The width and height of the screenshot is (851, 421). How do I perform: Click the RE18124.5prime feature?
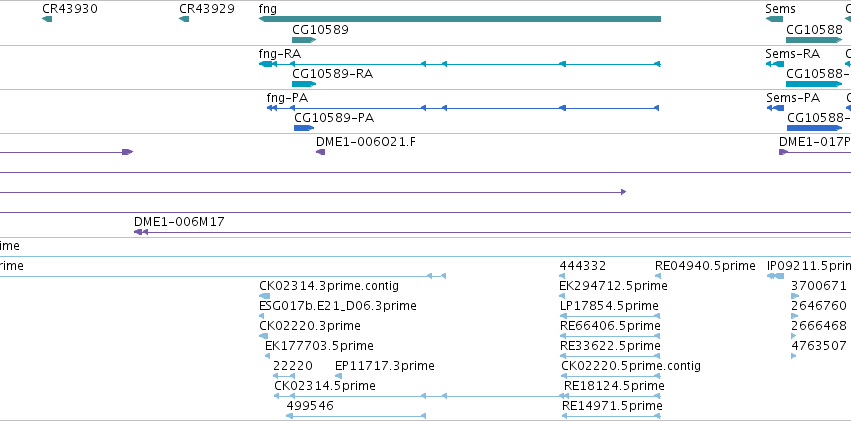click(612, 396)
